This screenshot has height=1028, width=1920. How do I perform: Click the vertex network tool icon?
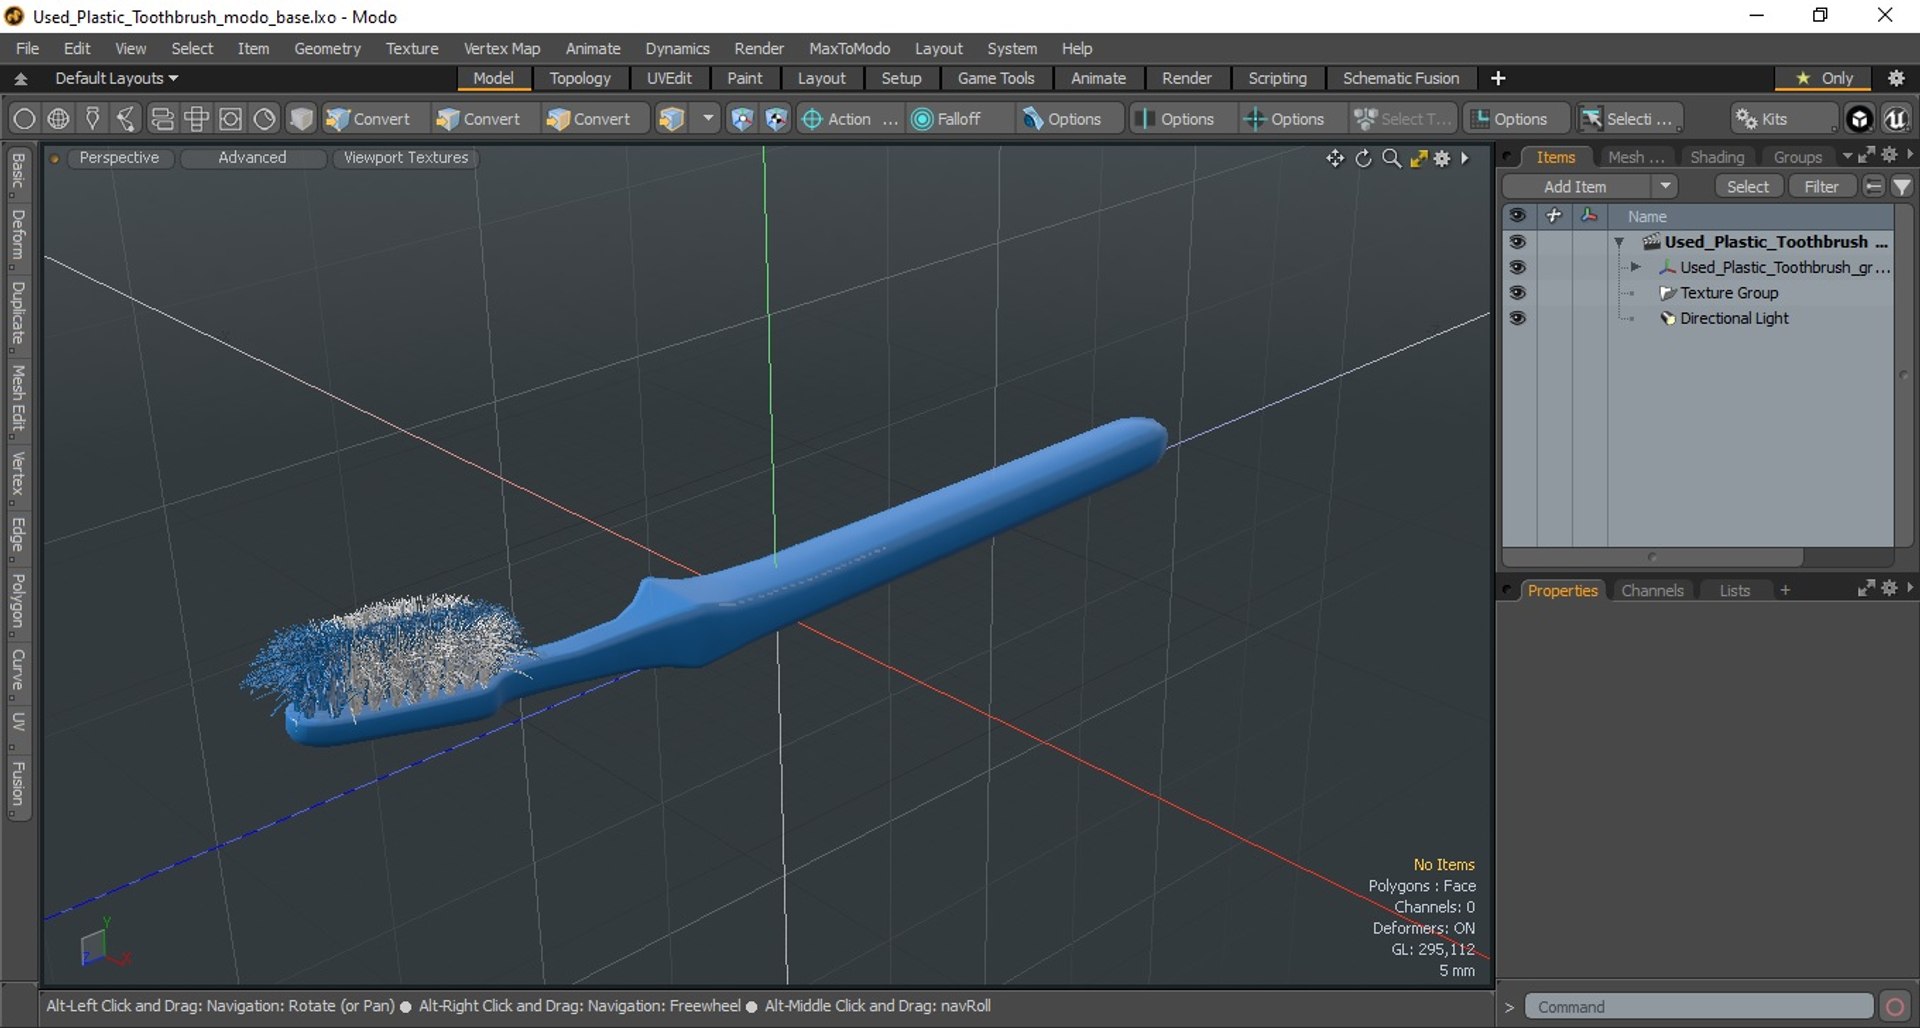(x=126, y=119)
